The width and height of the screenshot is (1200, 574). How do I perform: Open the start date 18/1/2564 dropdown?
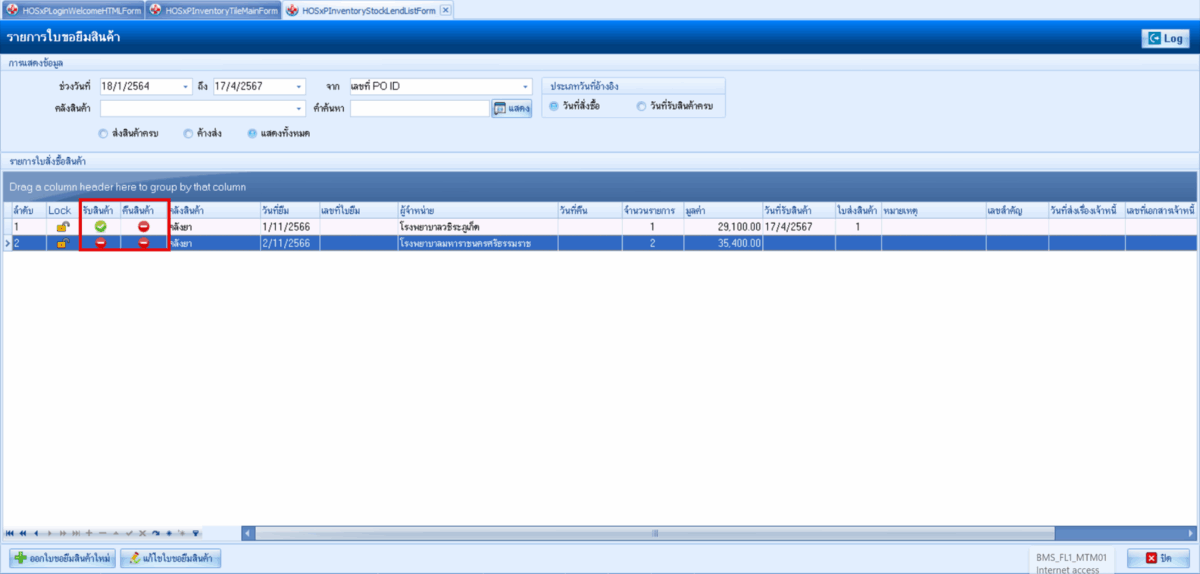coord(186,87)
